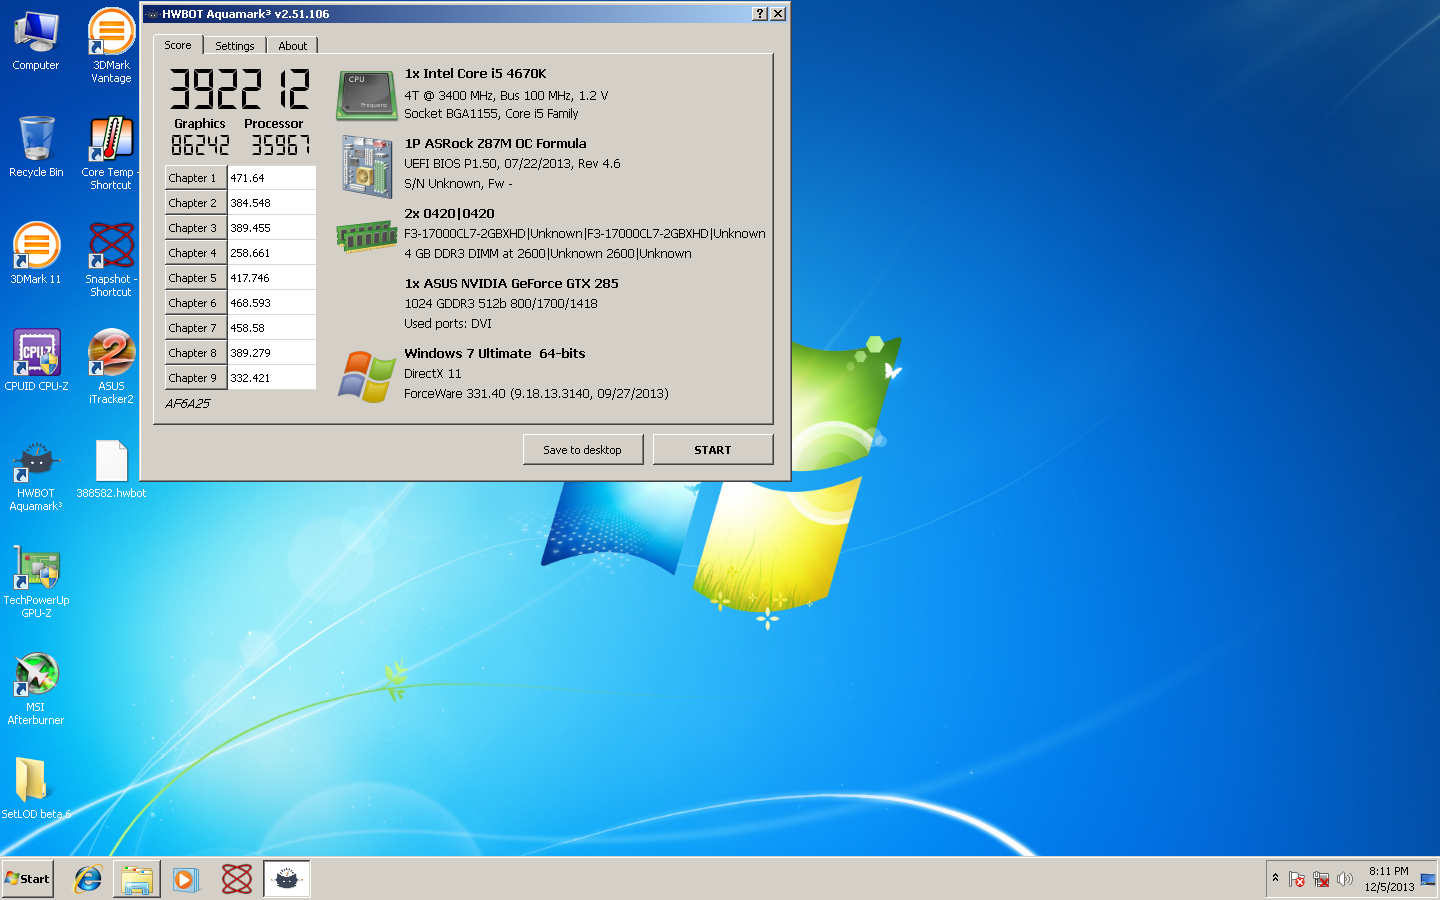
Task: Click HWBOT Aquamark taskbar button
Action: (x=287, y=879)
